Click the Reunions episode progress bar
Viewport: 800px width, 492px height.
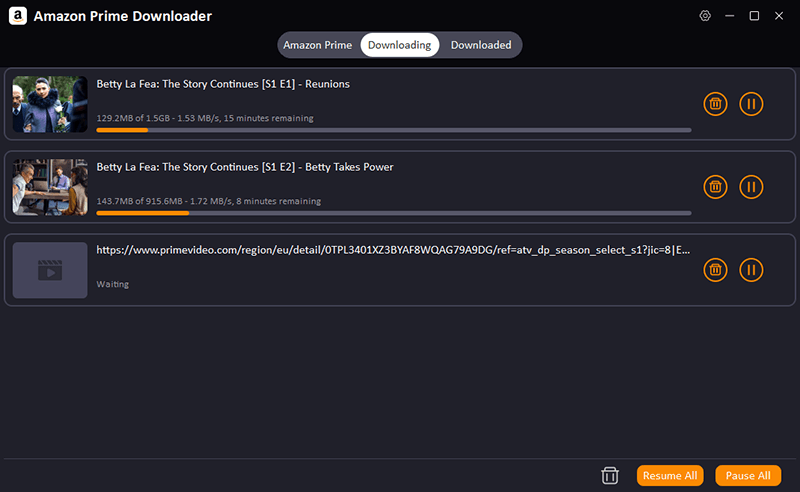[393, 130]
